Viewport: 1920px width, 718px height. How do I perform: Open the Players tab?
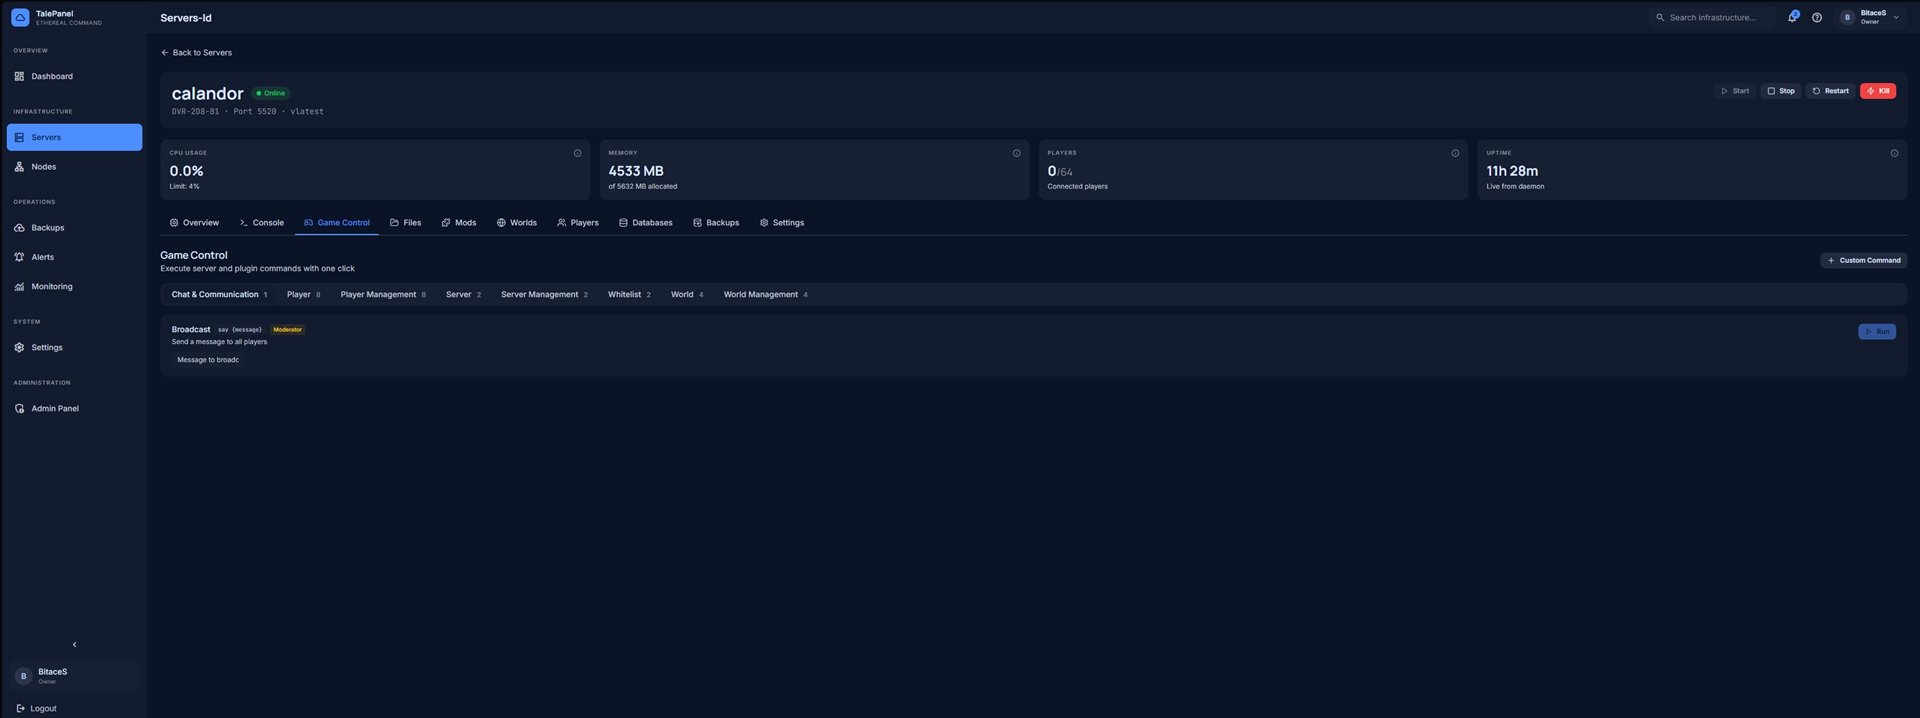click(x=578, y=223)
